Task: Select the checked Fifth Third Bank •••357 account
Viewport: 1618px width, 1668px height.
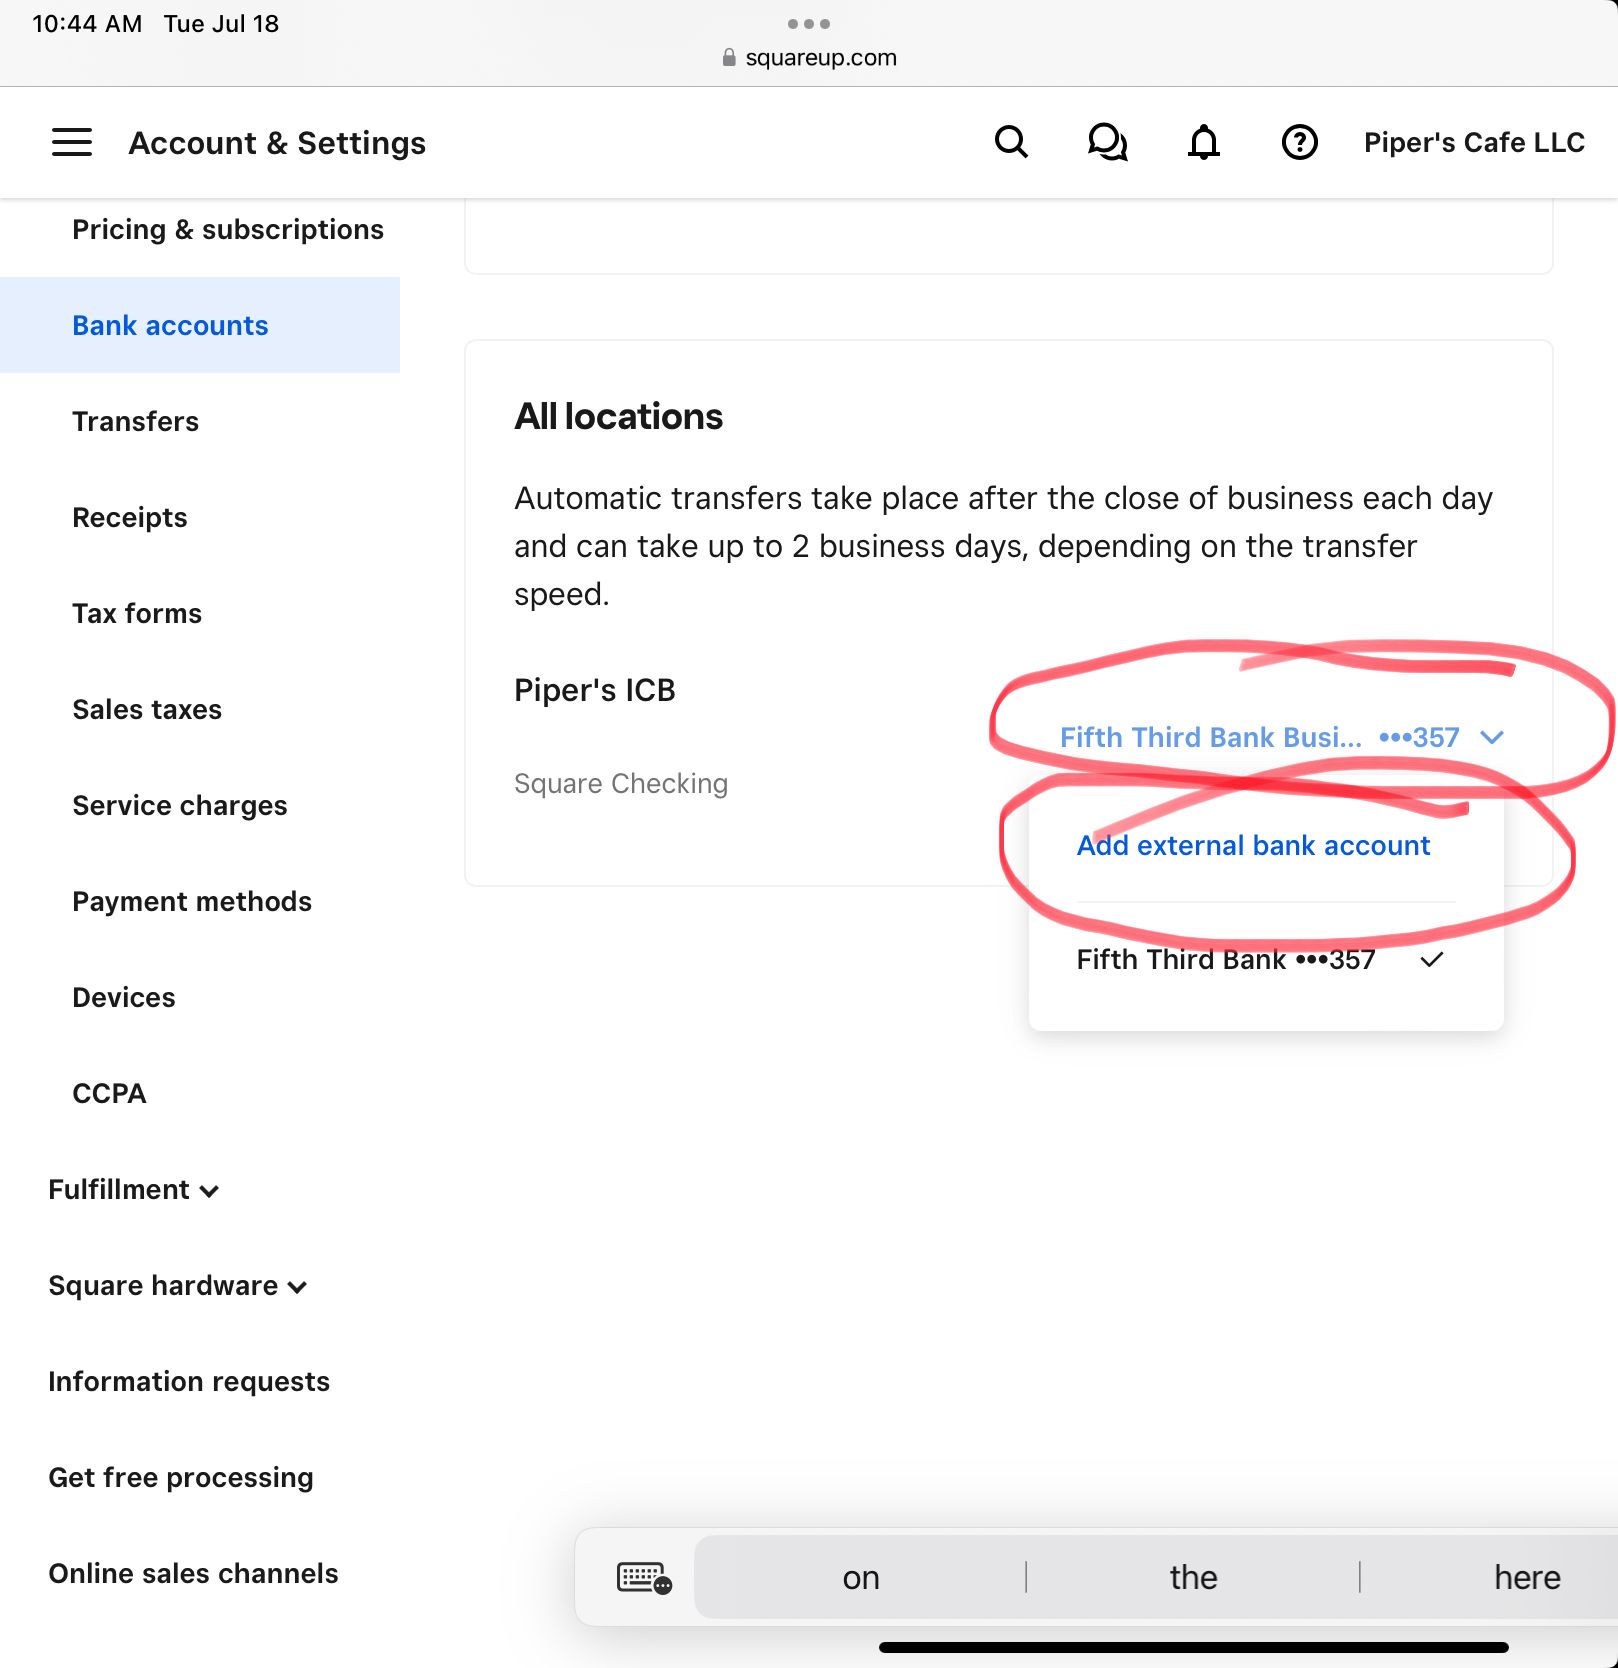Action: click(1224, 960)
